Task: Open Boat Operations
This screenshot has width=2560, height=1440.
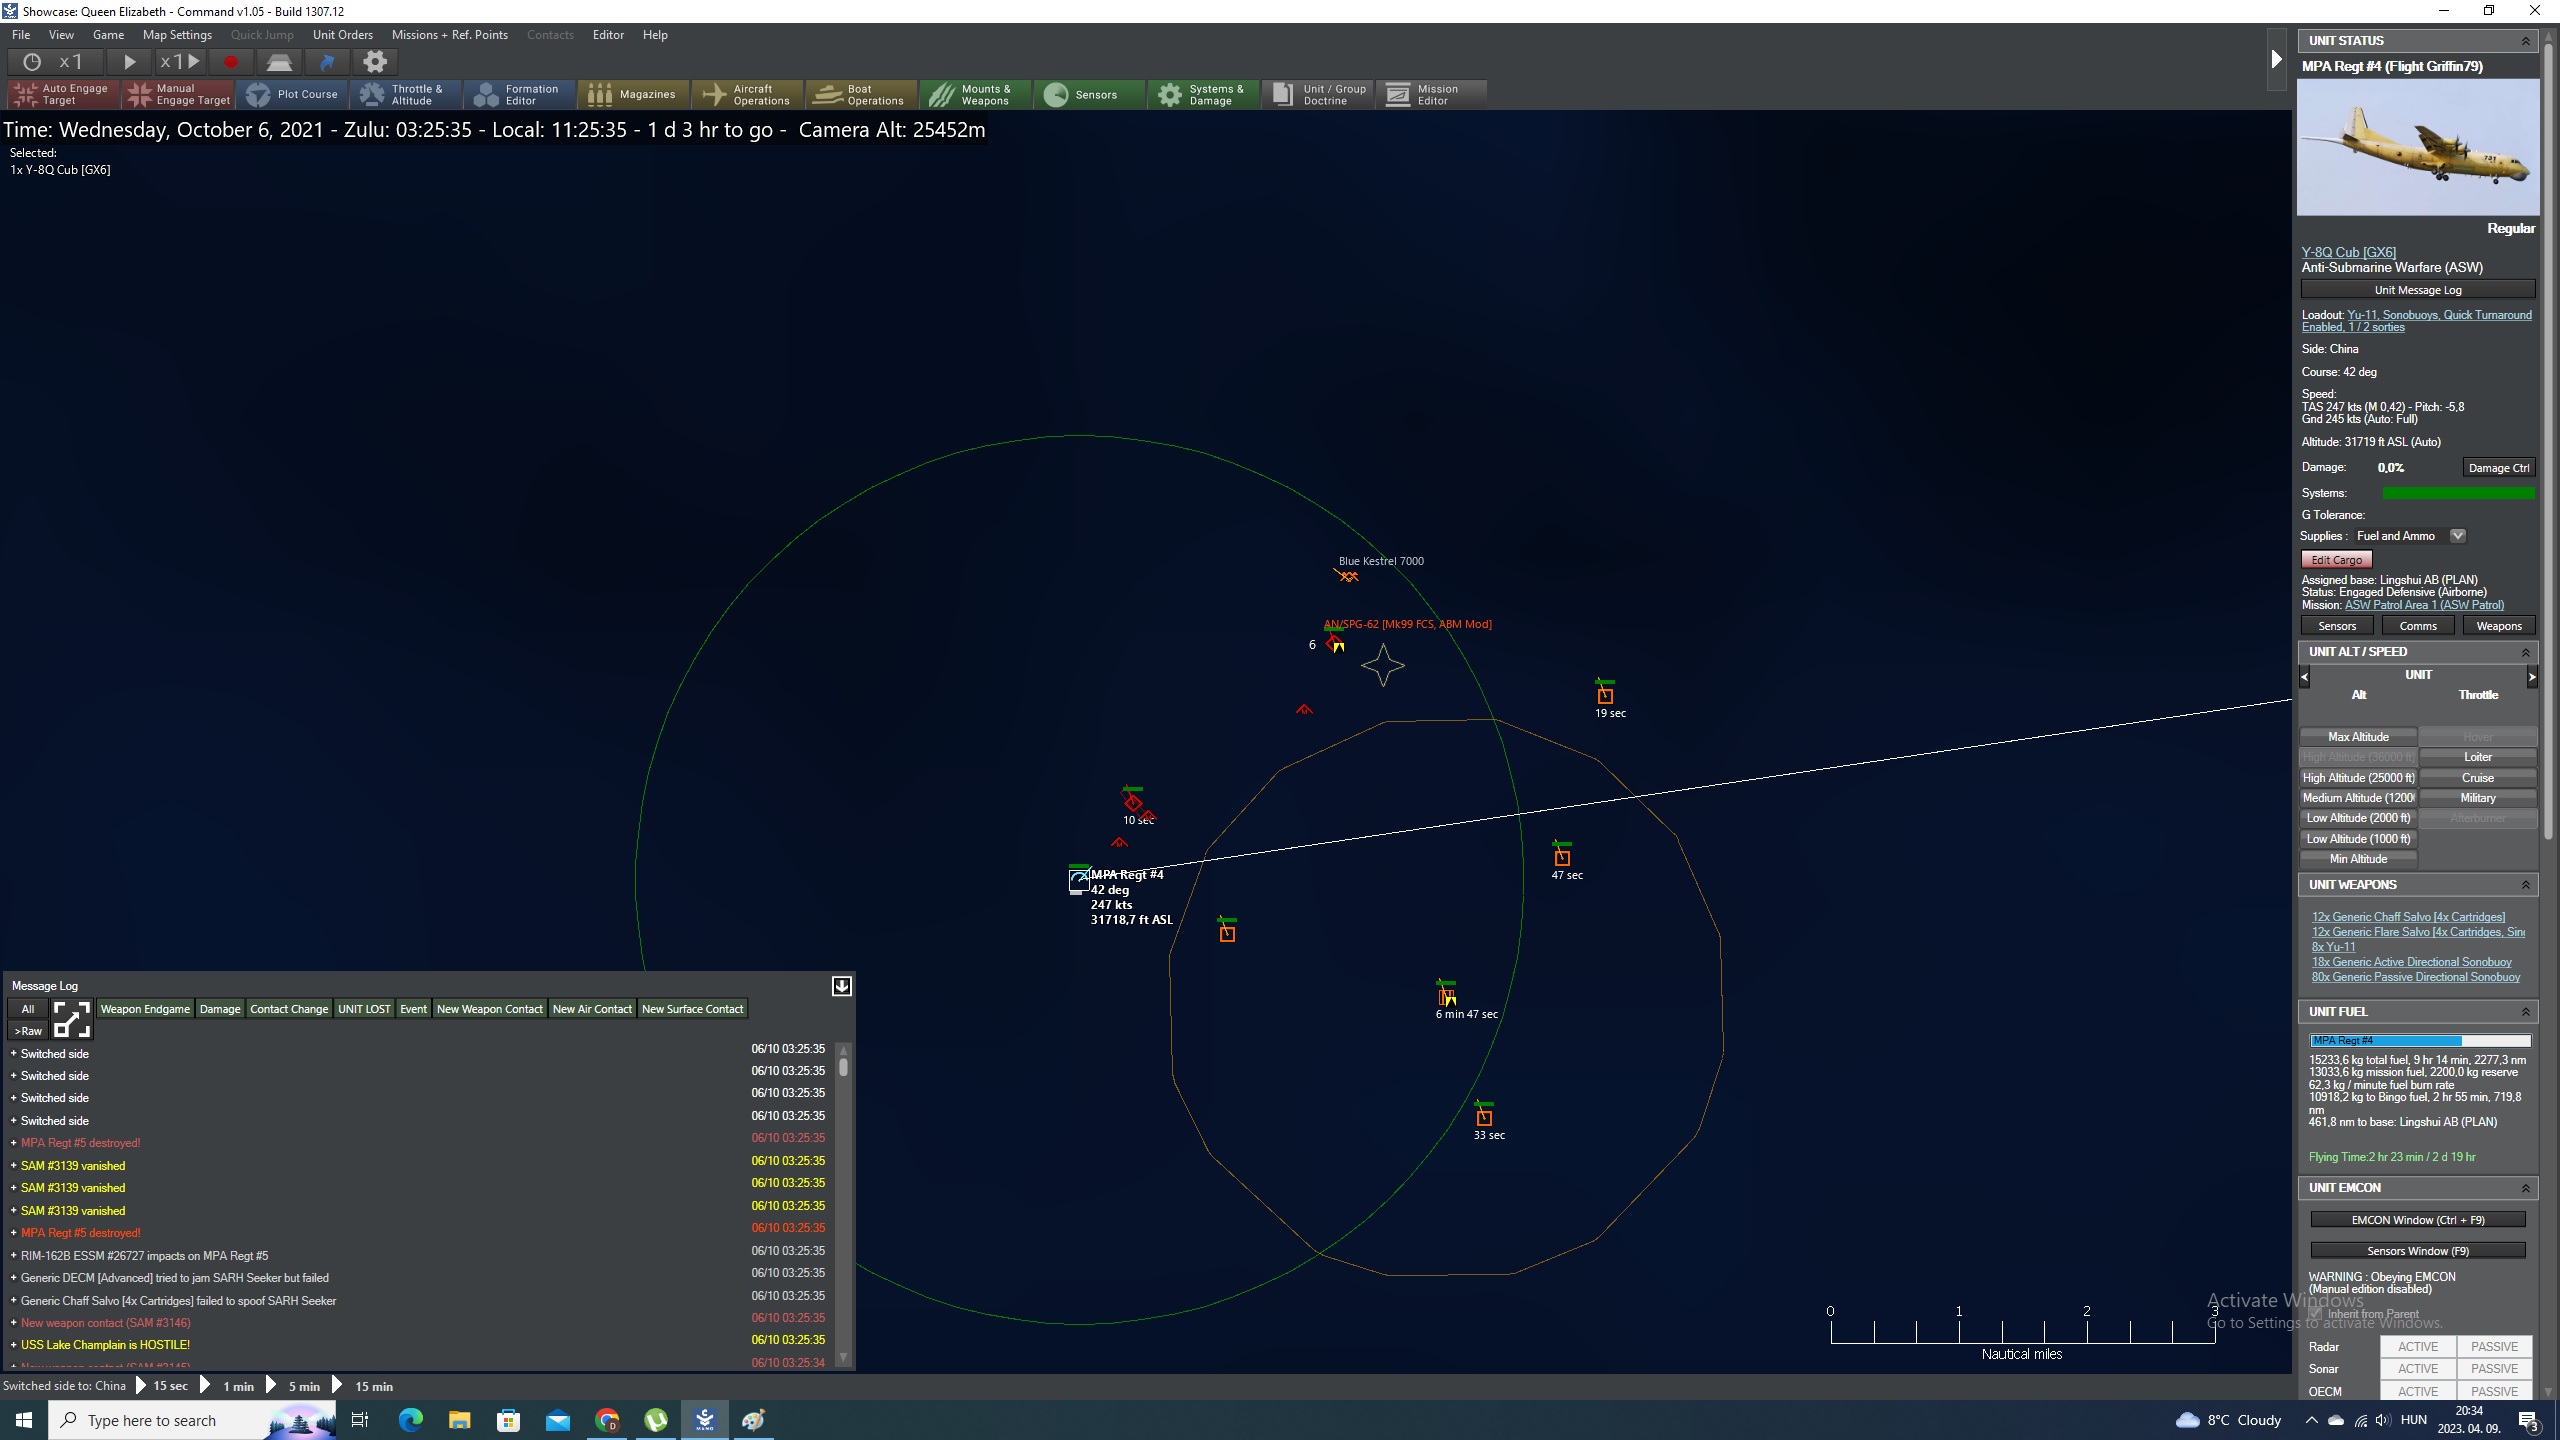Action: coord(862,95)
